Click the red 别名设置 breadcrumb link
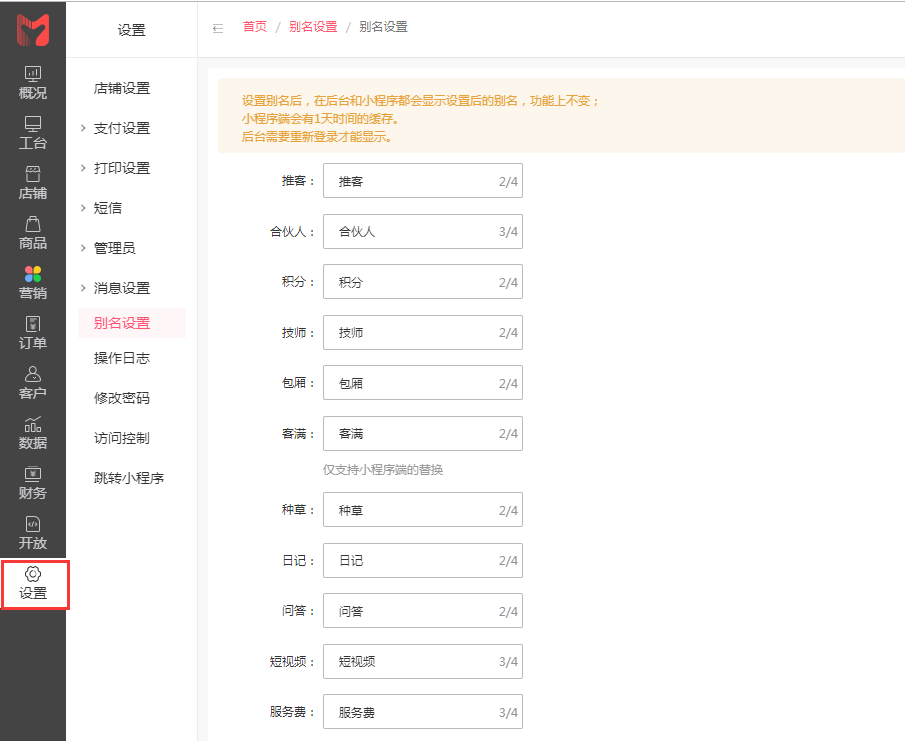 pyautogui.click(x=313, y=27)
